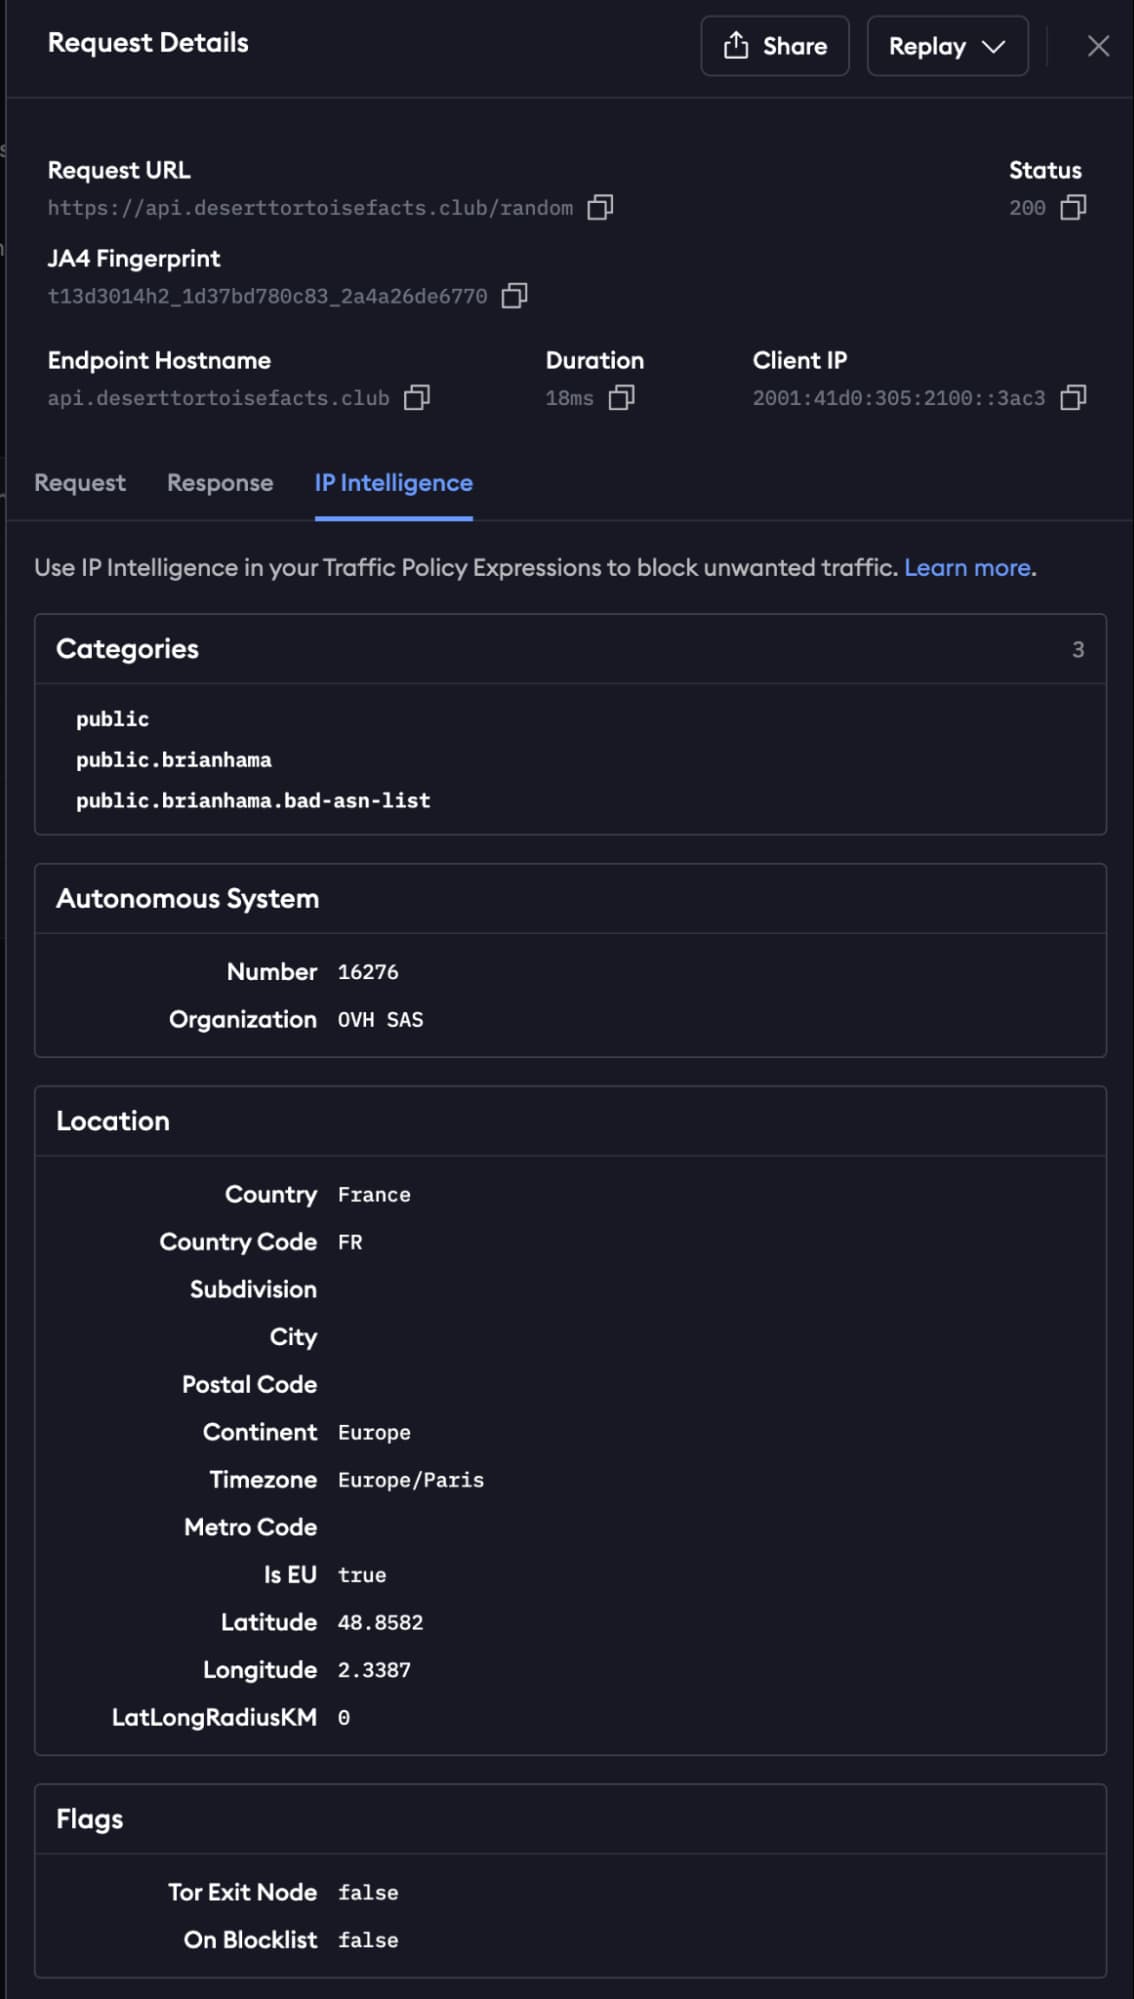Click the Categories section header
The image size is (1134, 1999).
tap(127, 649)
